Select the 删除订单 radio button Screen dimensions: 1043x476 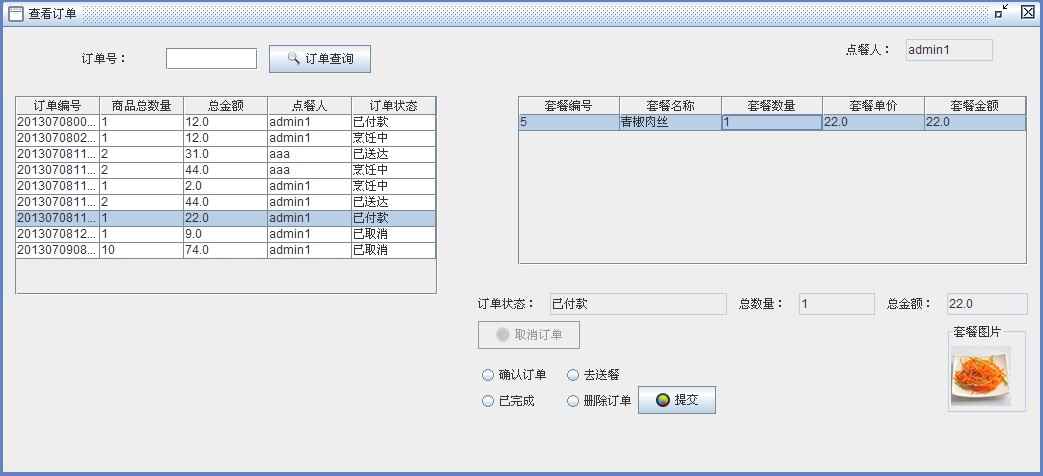coord(599,402)
